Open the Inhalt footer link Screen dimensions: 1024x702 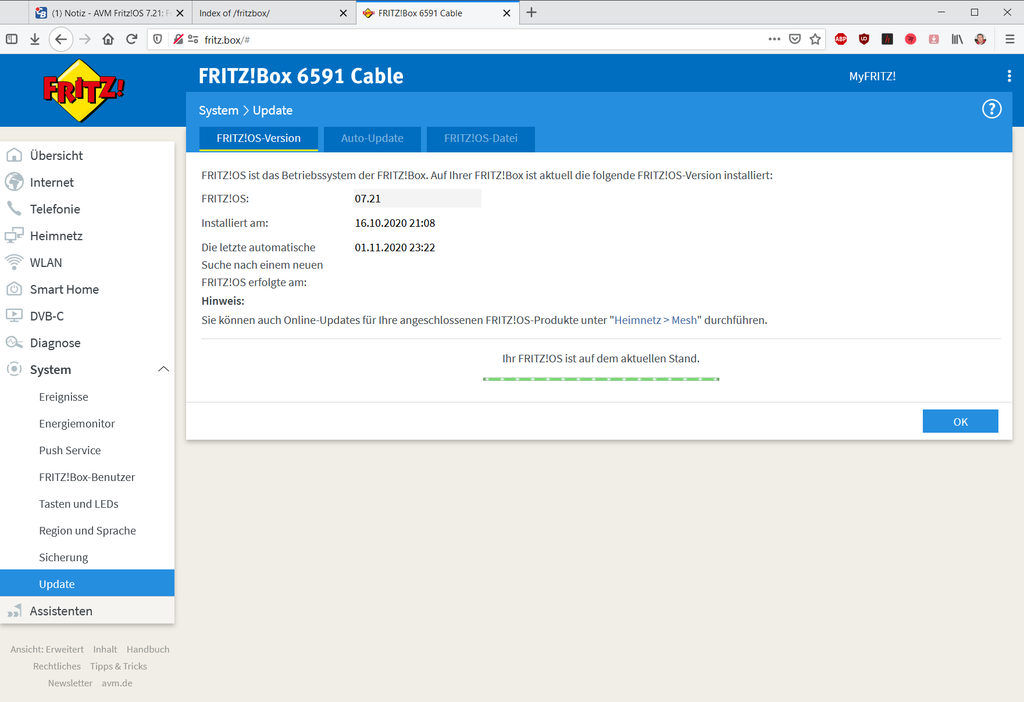(x=105, y=649)
